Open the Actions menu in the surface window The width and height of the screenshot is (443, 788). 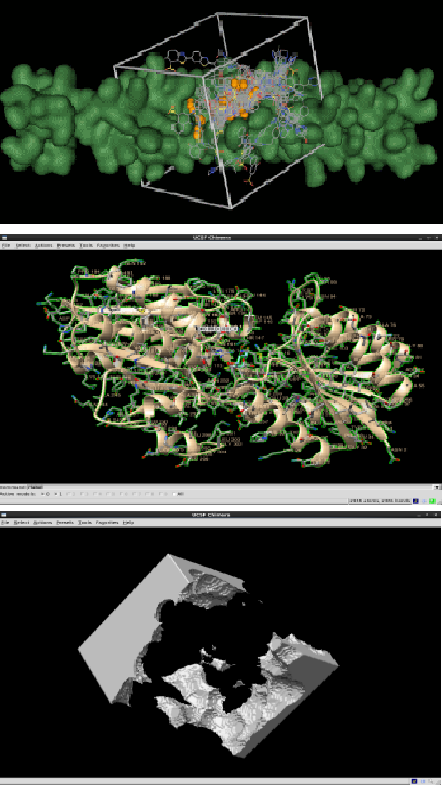pyautogui.click(x=43, y=522)
